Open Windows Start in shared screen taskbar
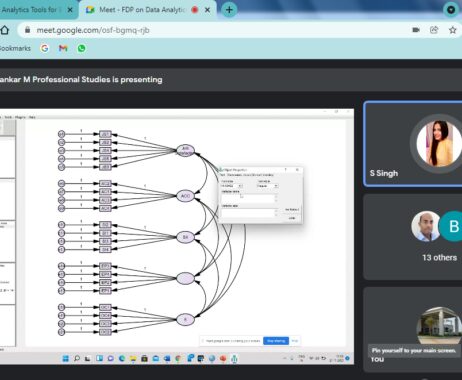The image size is (462, 380). click(x=65, y=359)
